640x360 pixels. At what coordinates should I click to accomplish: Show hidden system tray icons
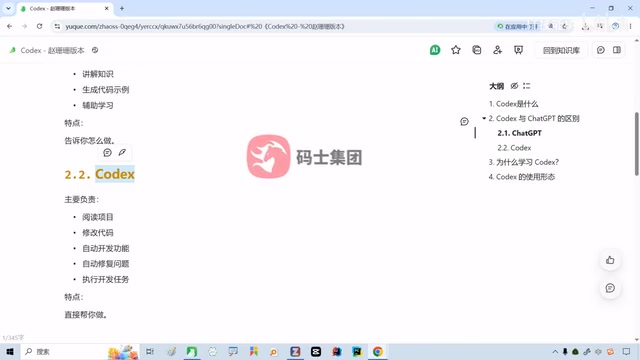click(x=555, y=351)
